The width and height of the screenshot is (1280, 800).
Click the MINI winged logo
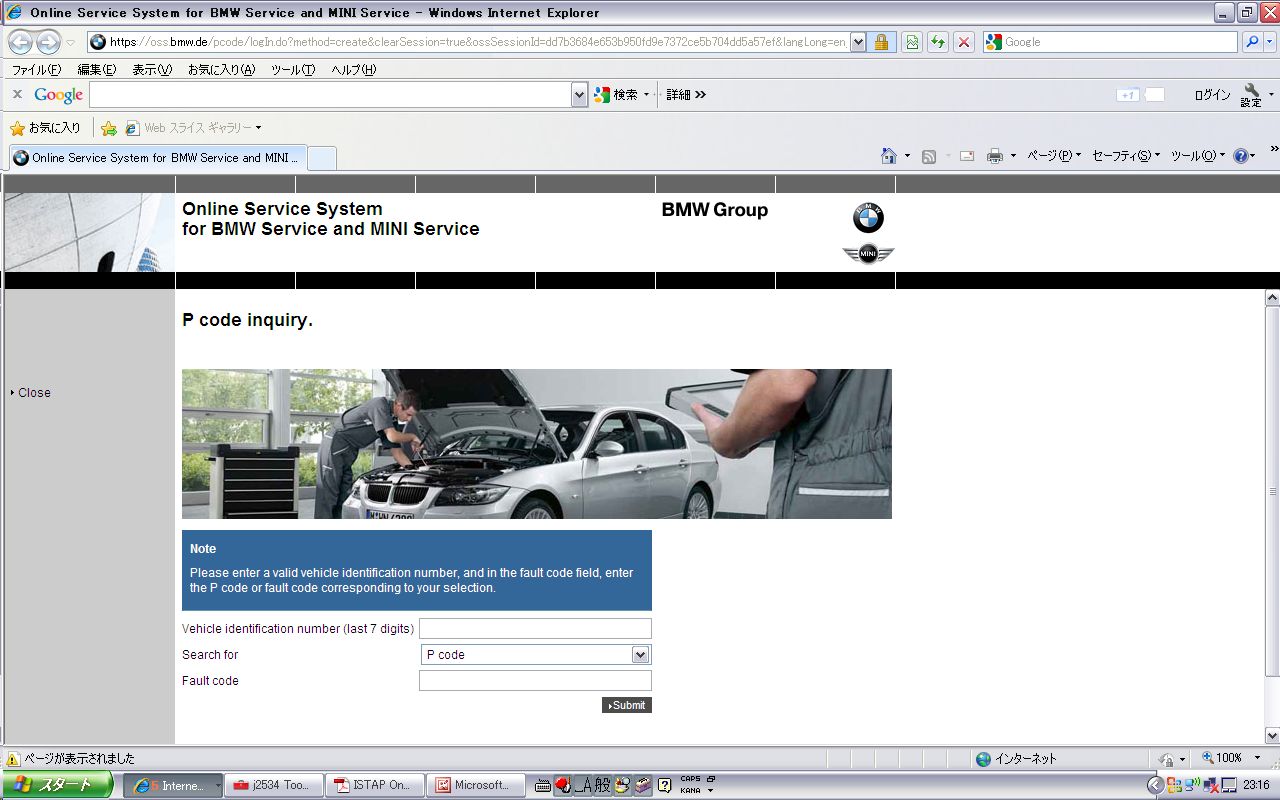pos(868,254)
